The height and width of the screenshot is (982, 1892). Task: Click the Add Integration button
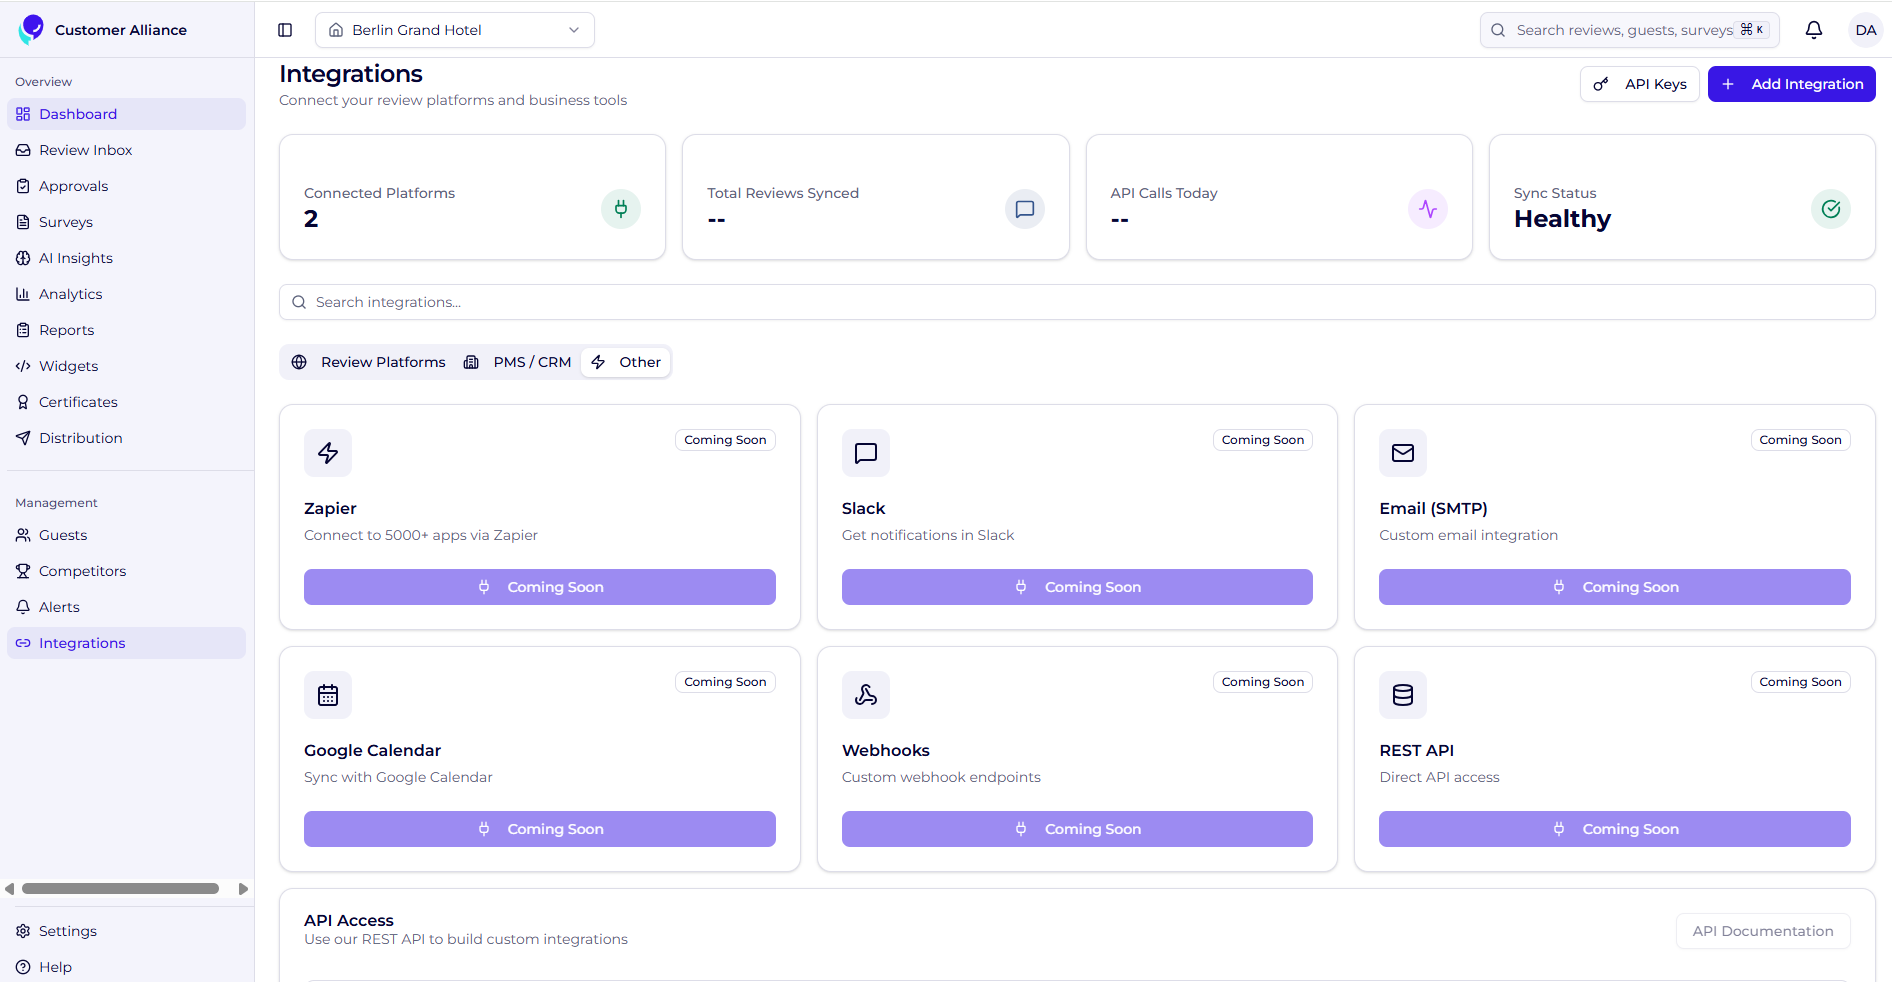(x=1792, y=84)
